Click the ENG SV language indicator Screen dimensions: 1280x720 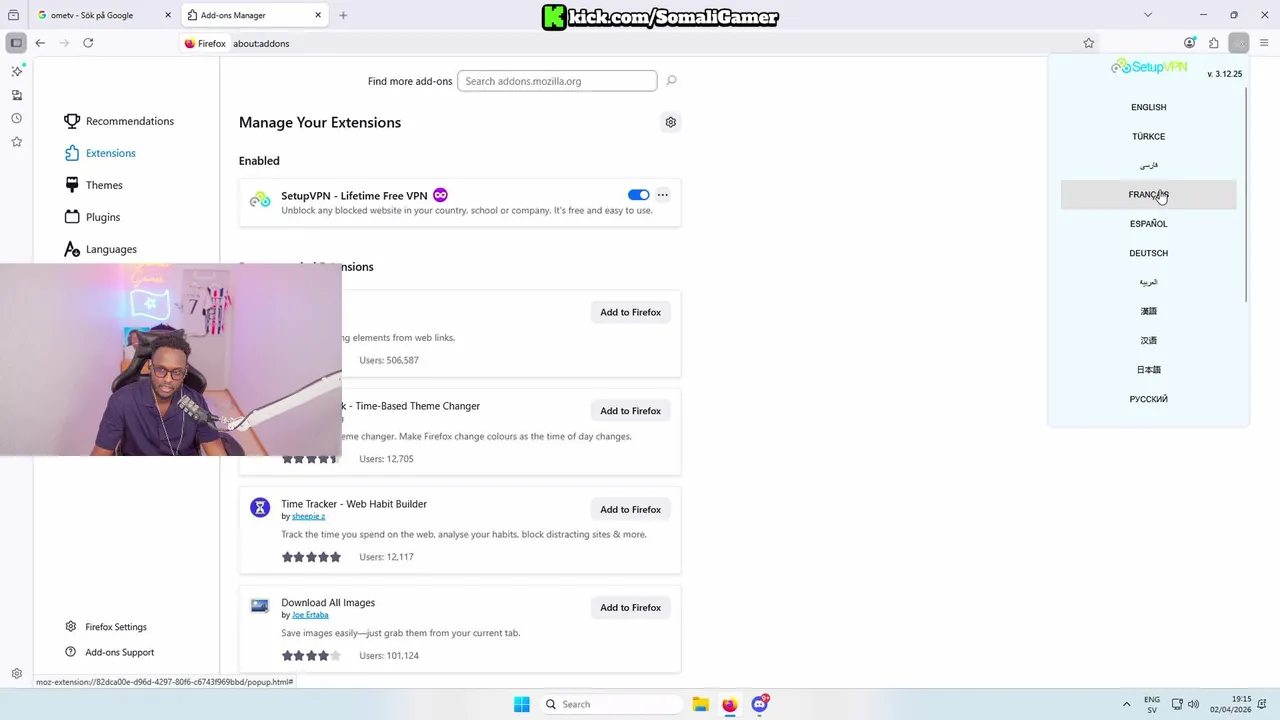[x=1152, y=704]
